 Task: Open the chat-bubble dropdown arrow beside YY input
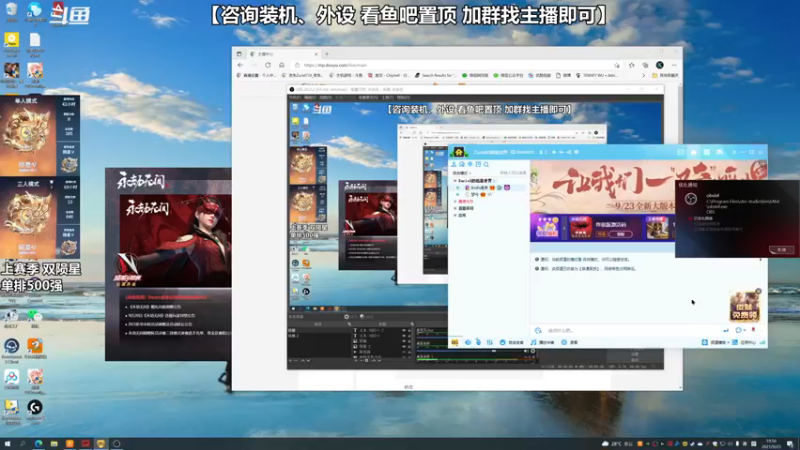(x=744, y=331)
